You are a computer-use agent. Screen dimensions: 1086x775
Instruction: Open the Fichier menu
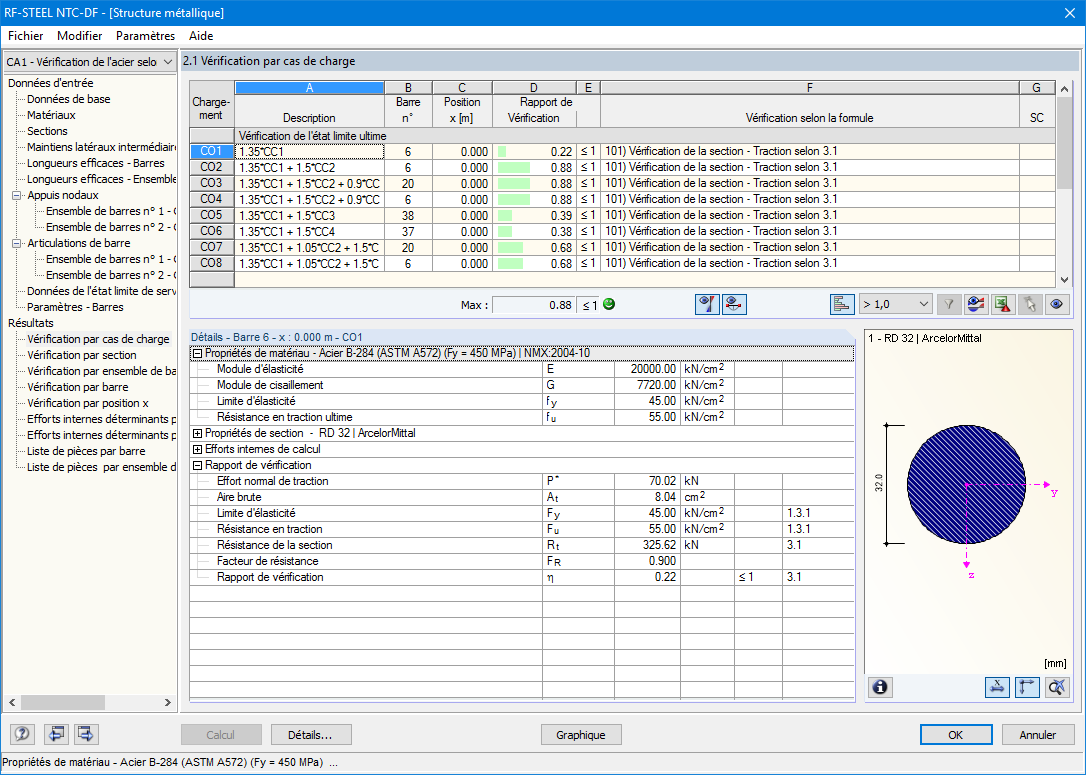coord(26,36)
